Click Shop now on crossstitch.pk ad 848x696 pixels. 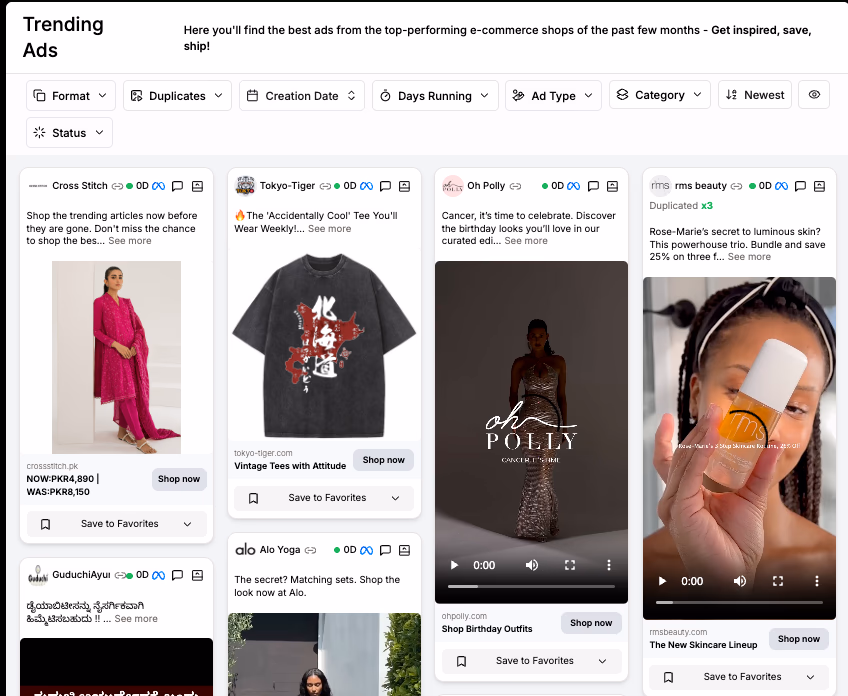click(x=179, y=479)
